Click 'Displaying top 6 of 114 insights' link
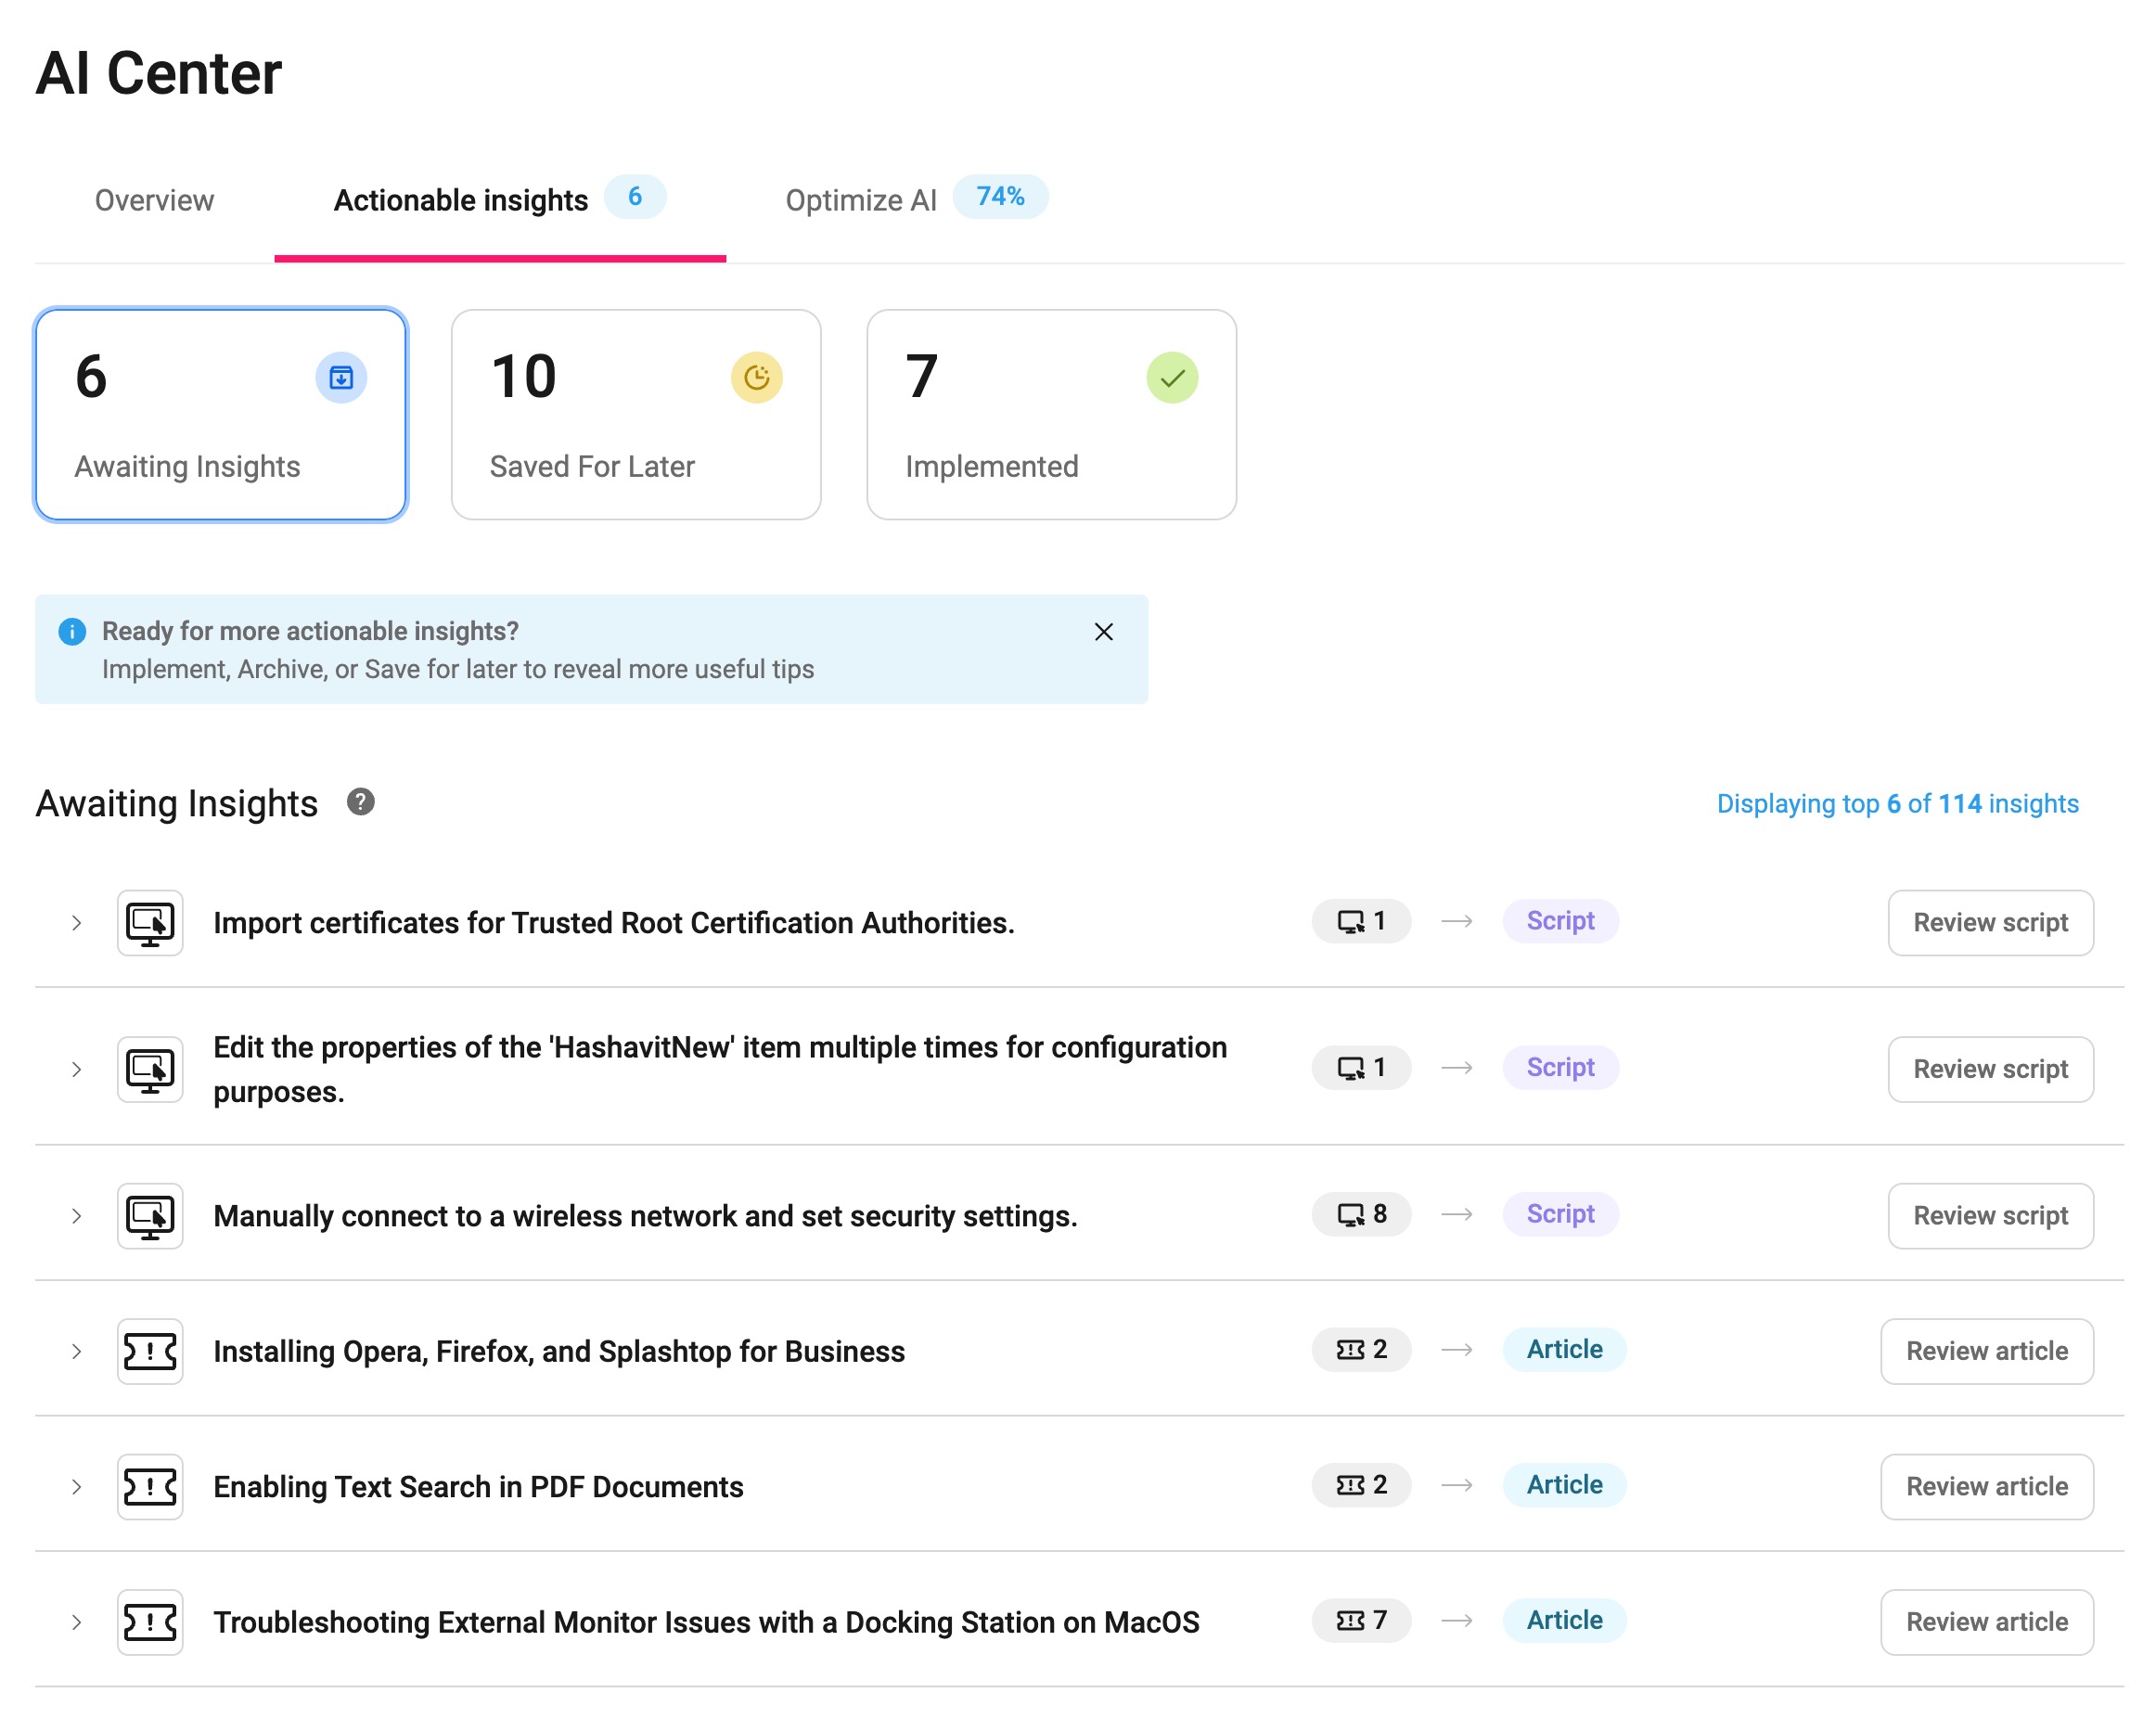Viewport: 2156px width, 1731px height. coord(1897,803)
